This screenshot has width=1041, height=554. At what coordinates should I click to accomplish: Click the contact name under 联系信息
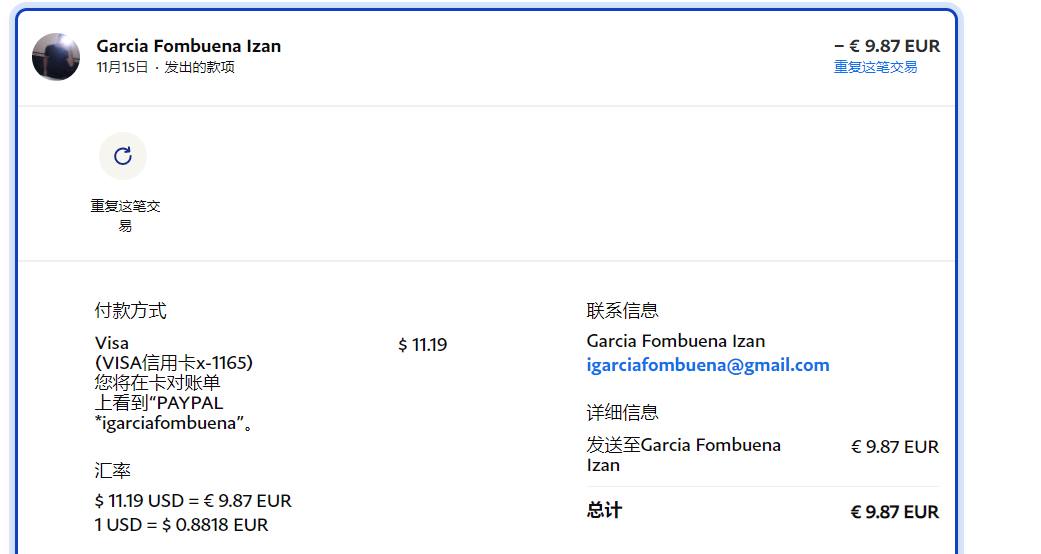(x=676, y=341)
